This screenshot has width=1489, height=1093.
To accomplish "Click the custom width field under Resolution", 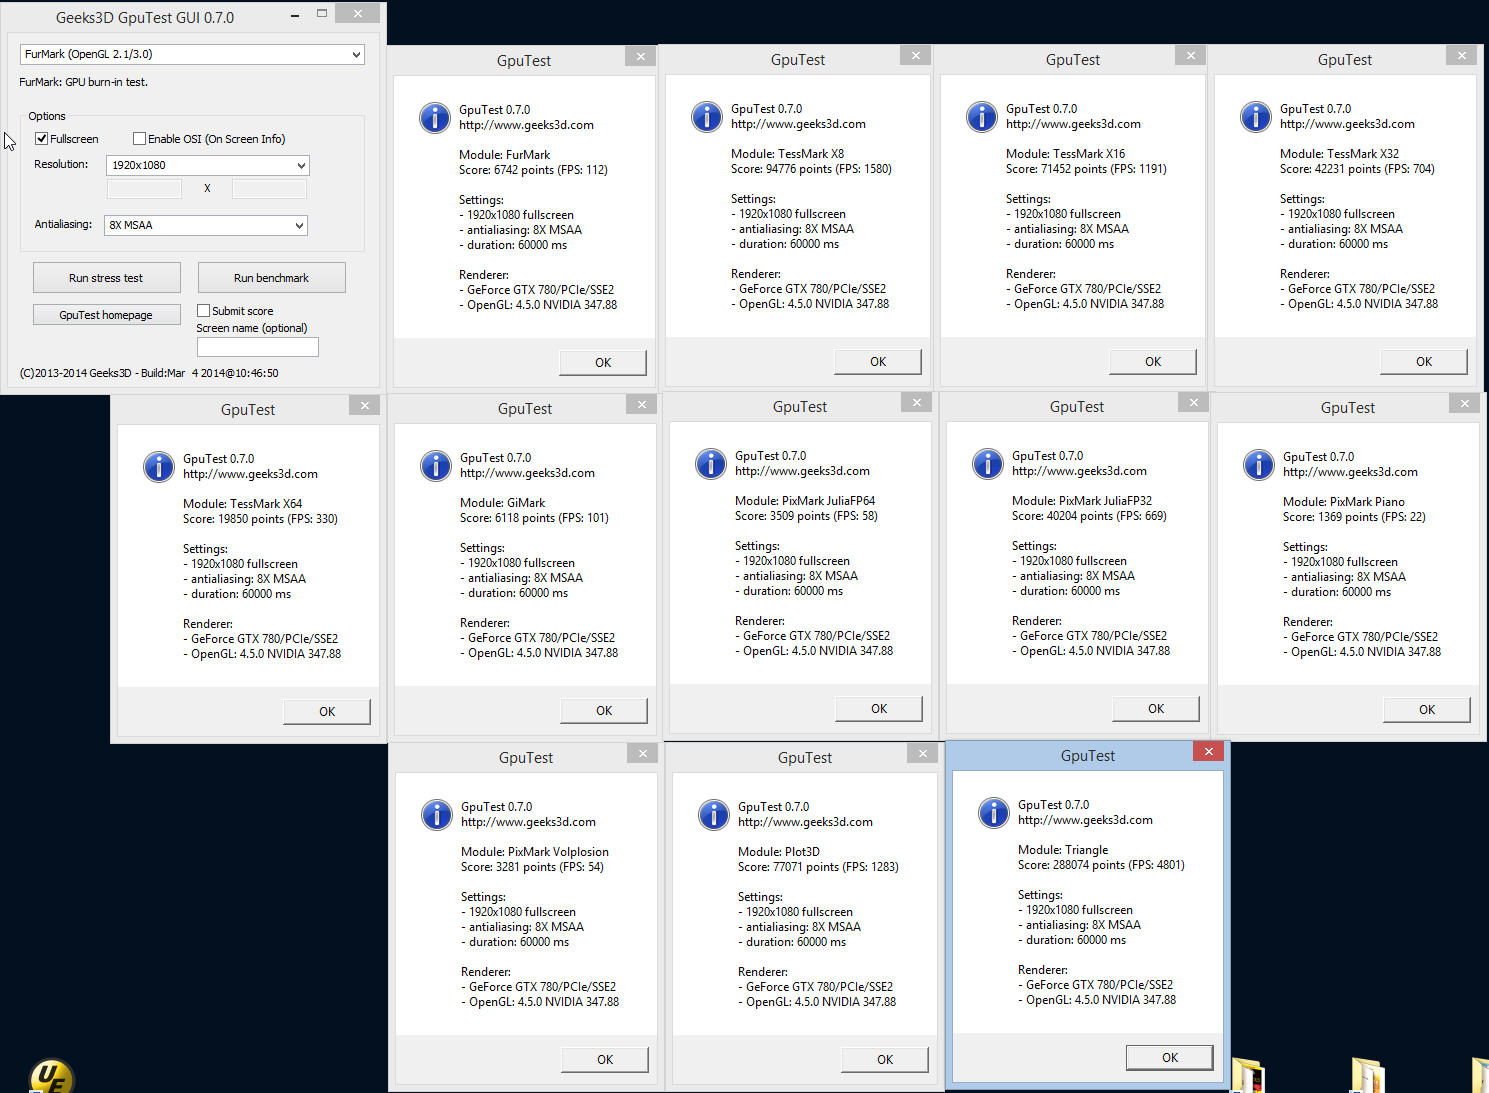I will click(x=144, y=189).
